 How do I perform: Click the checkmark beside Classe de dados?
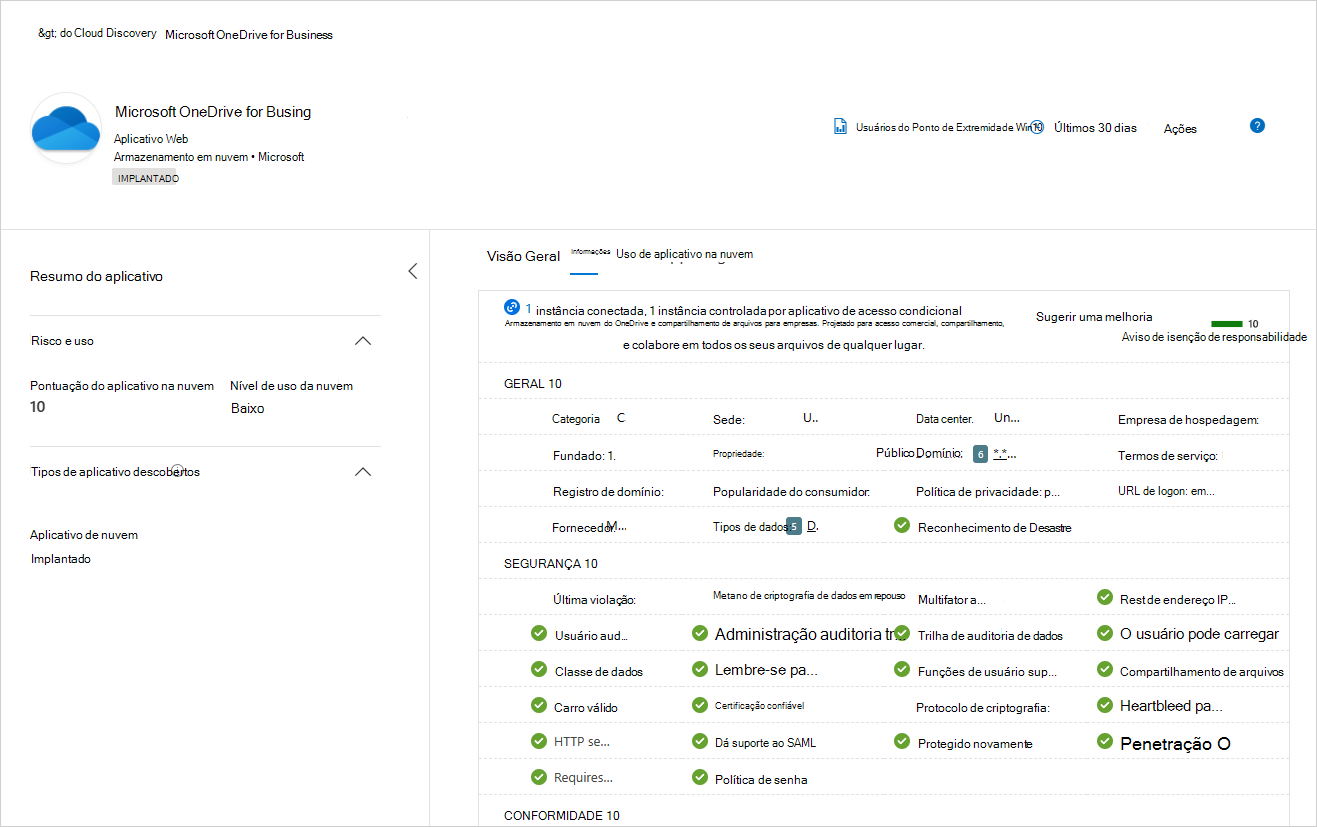[x=539, y=669]
